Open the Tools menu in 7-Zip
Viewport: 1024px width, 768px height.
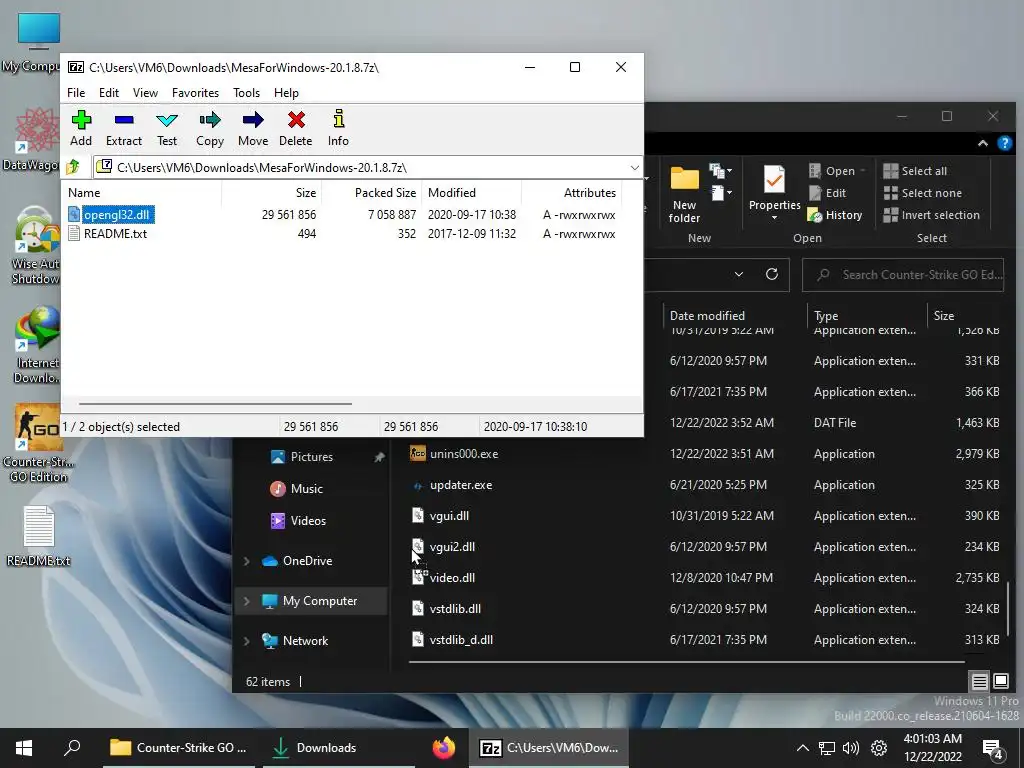(x=246, y=93)
